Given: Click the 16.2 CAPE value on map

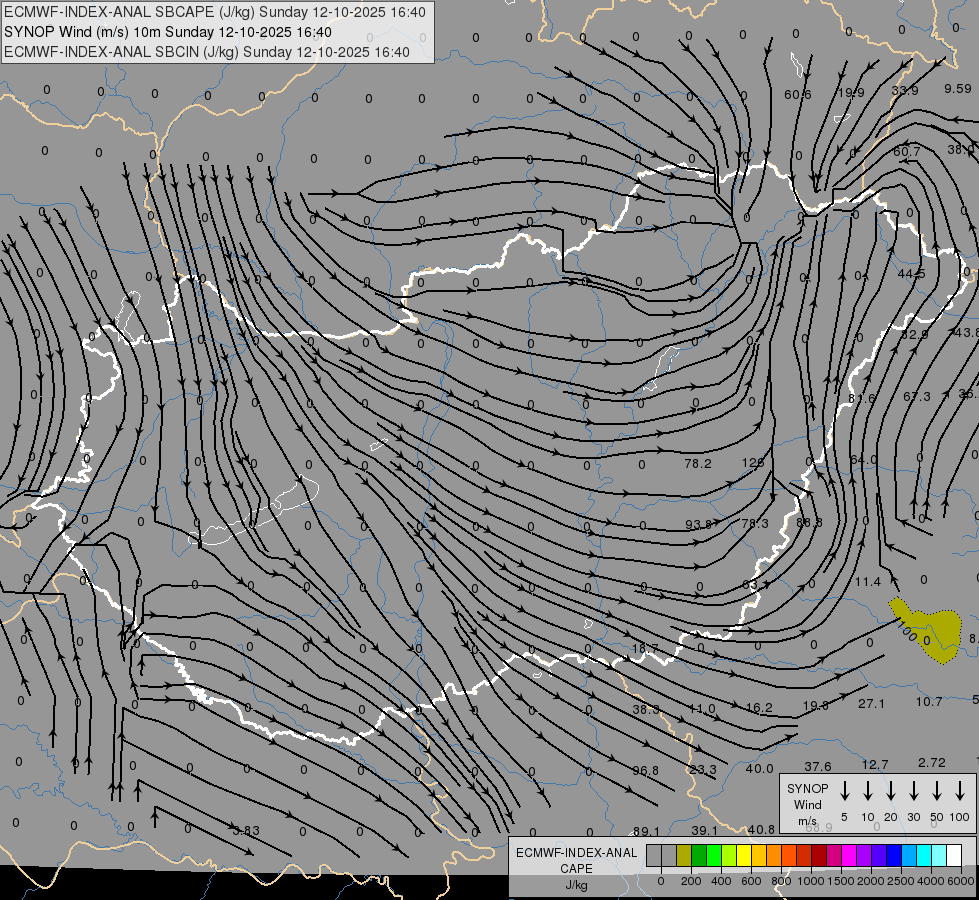Looking at the screenshot, I should pyautogui.click(x=759, y=707).
